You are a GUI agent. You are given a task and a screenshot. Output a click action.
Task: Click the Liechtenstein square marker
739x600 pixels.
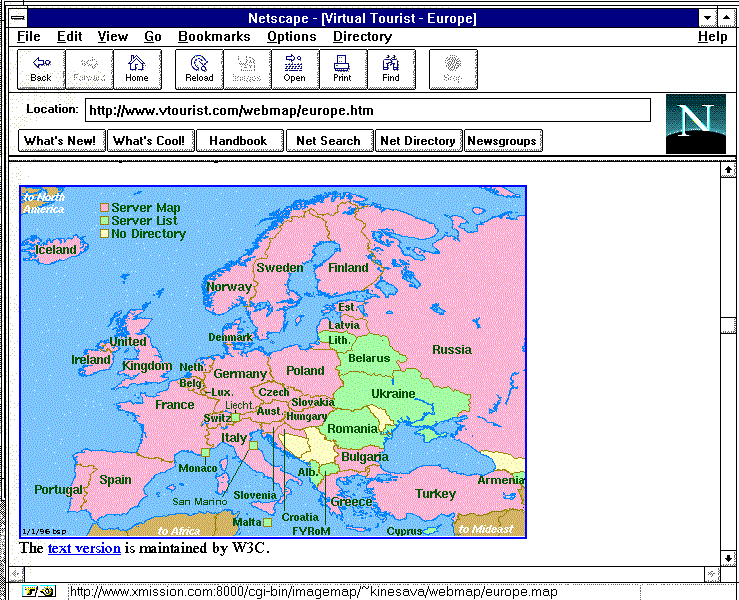[236, 417]
